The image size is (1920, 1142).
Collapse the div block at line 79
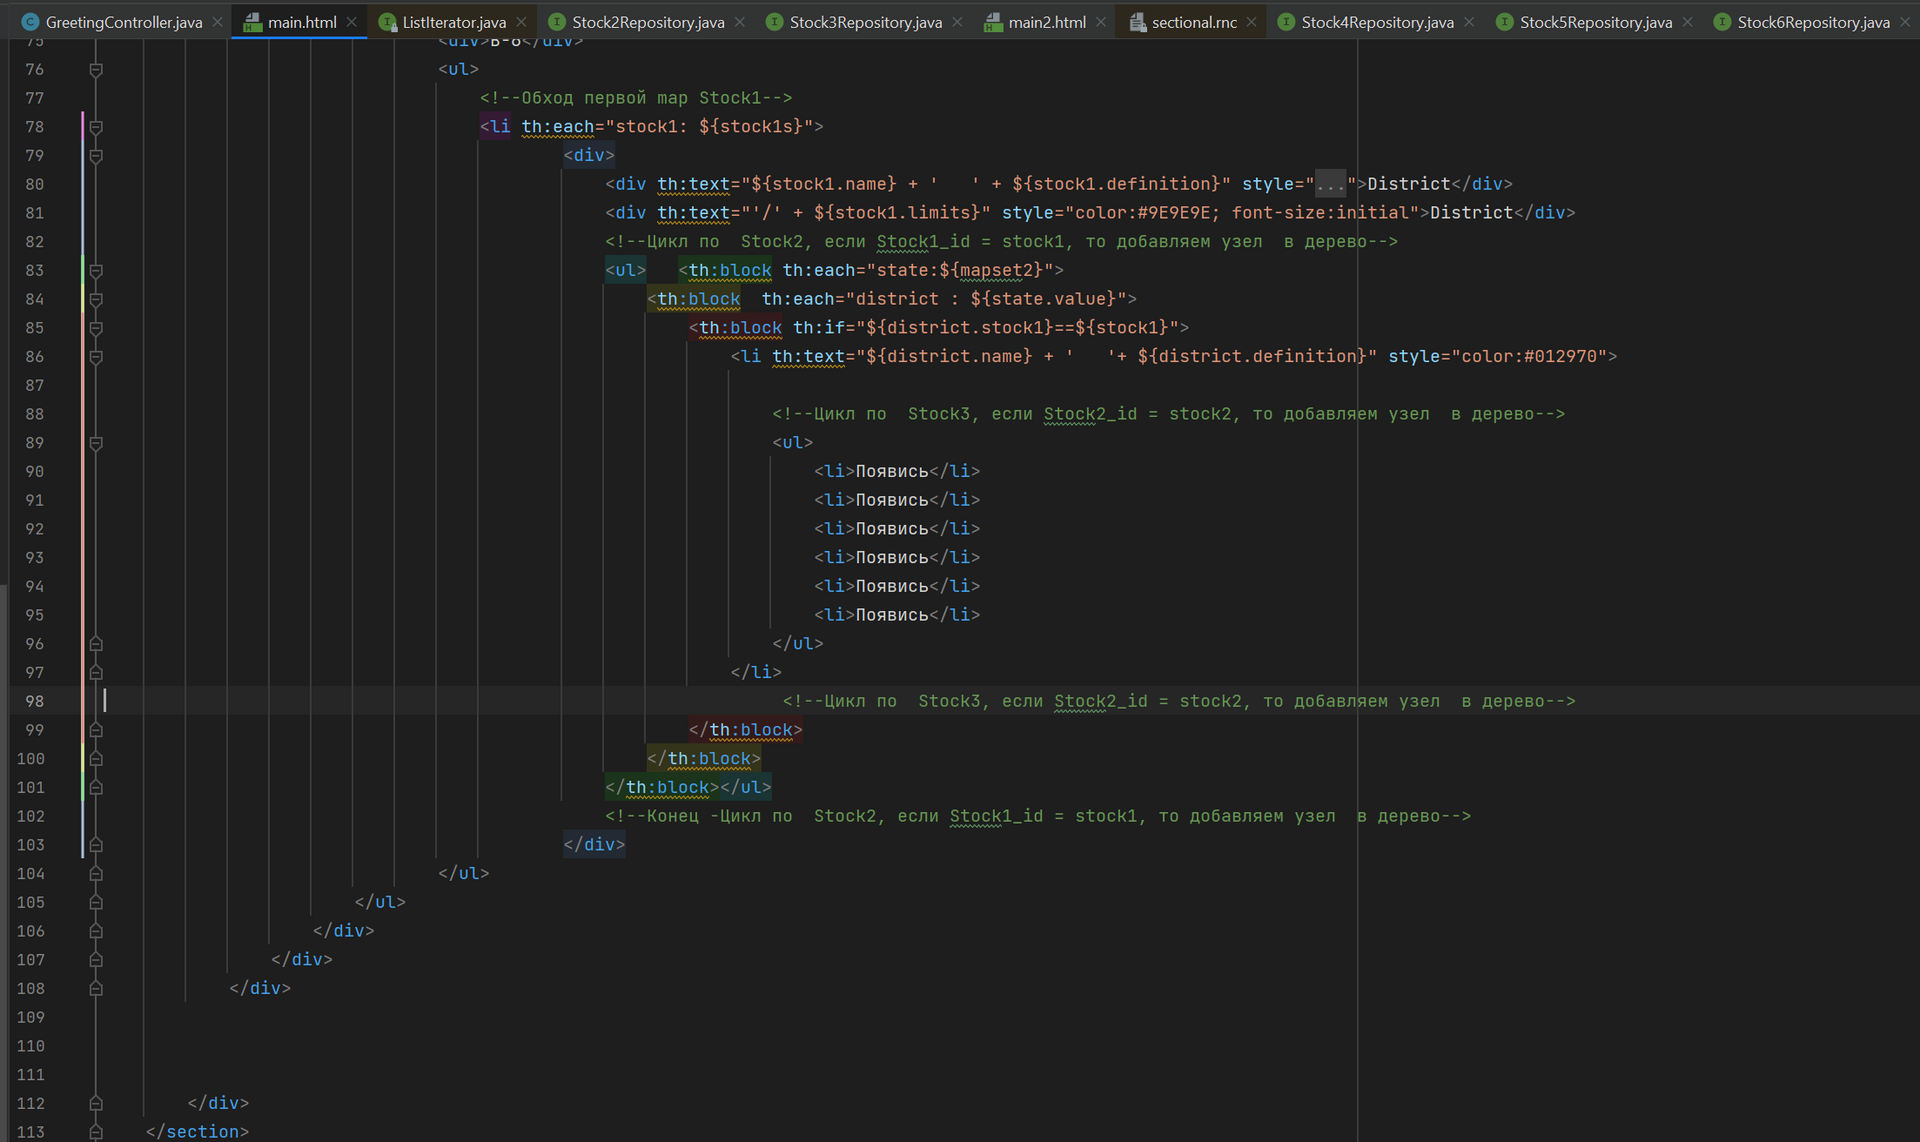pyautogui.click(x=96, y=156)
